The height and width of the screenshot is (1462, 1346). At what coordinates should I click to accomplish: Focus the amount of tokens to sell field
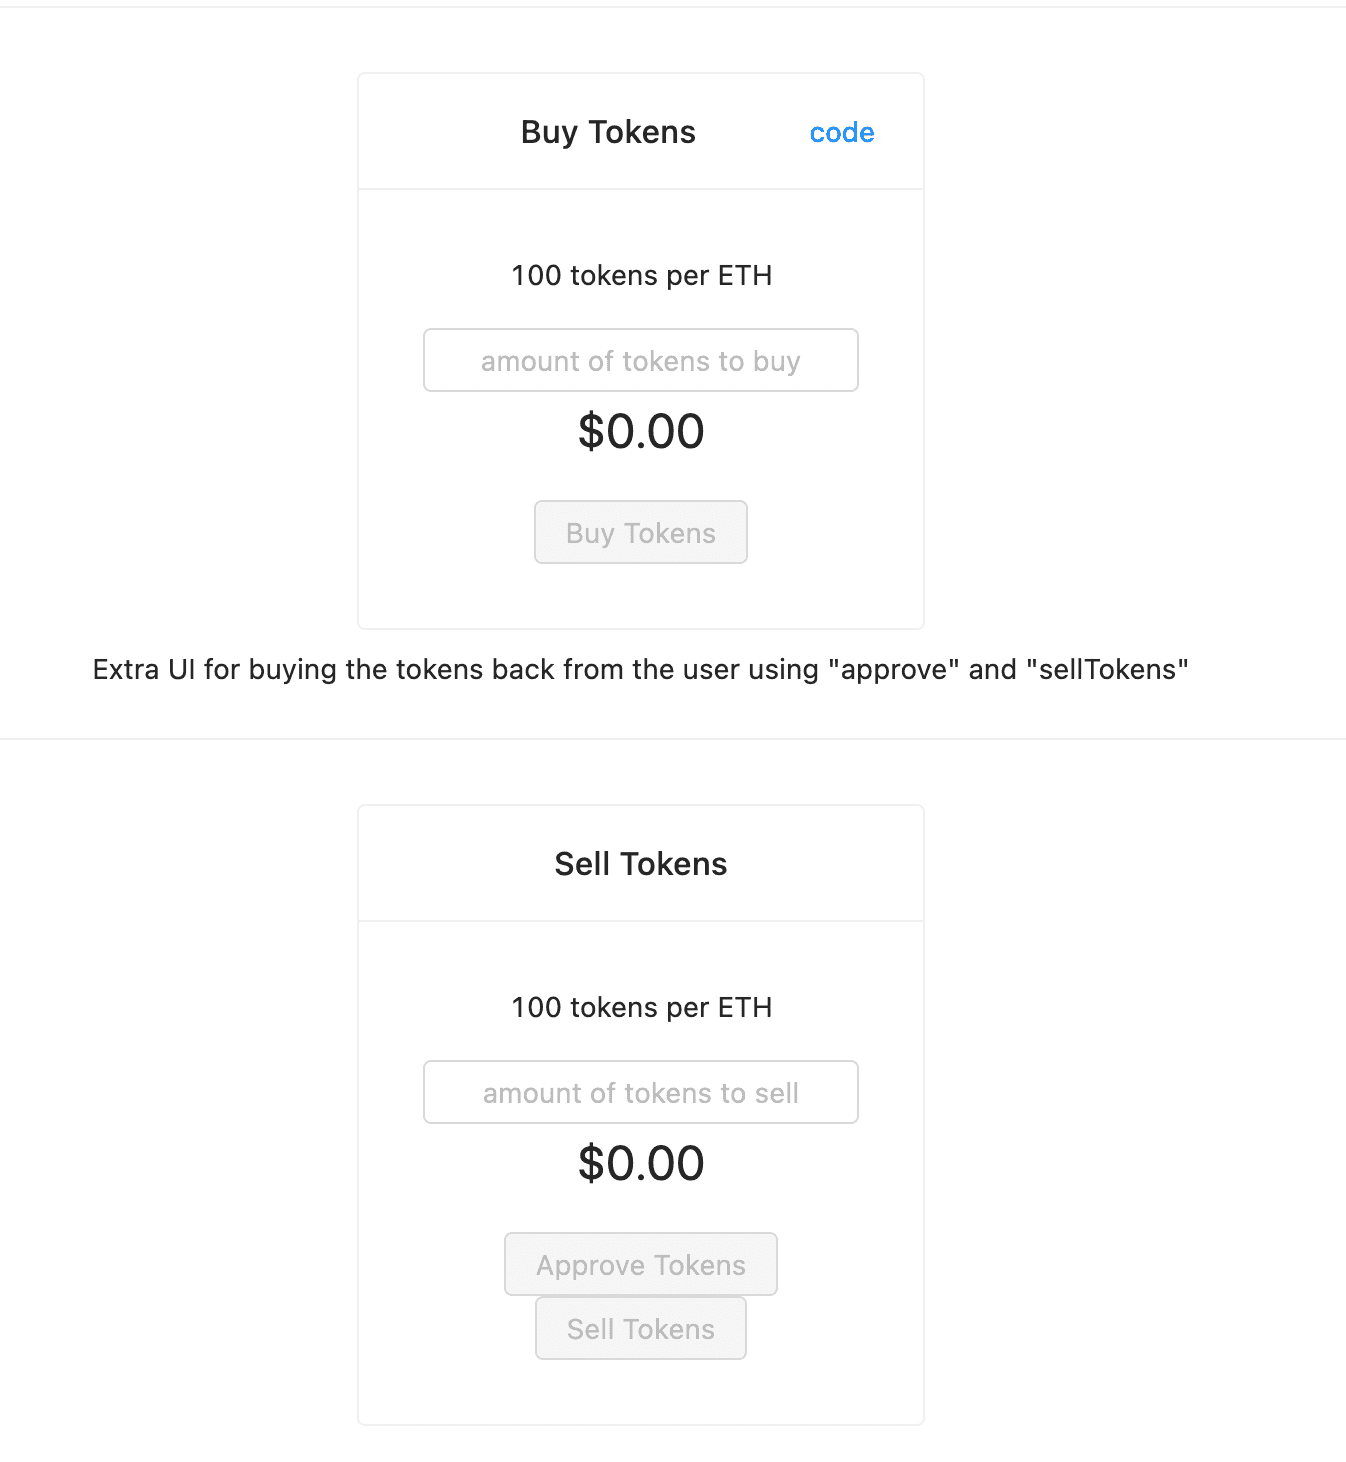click(640, 1092)
